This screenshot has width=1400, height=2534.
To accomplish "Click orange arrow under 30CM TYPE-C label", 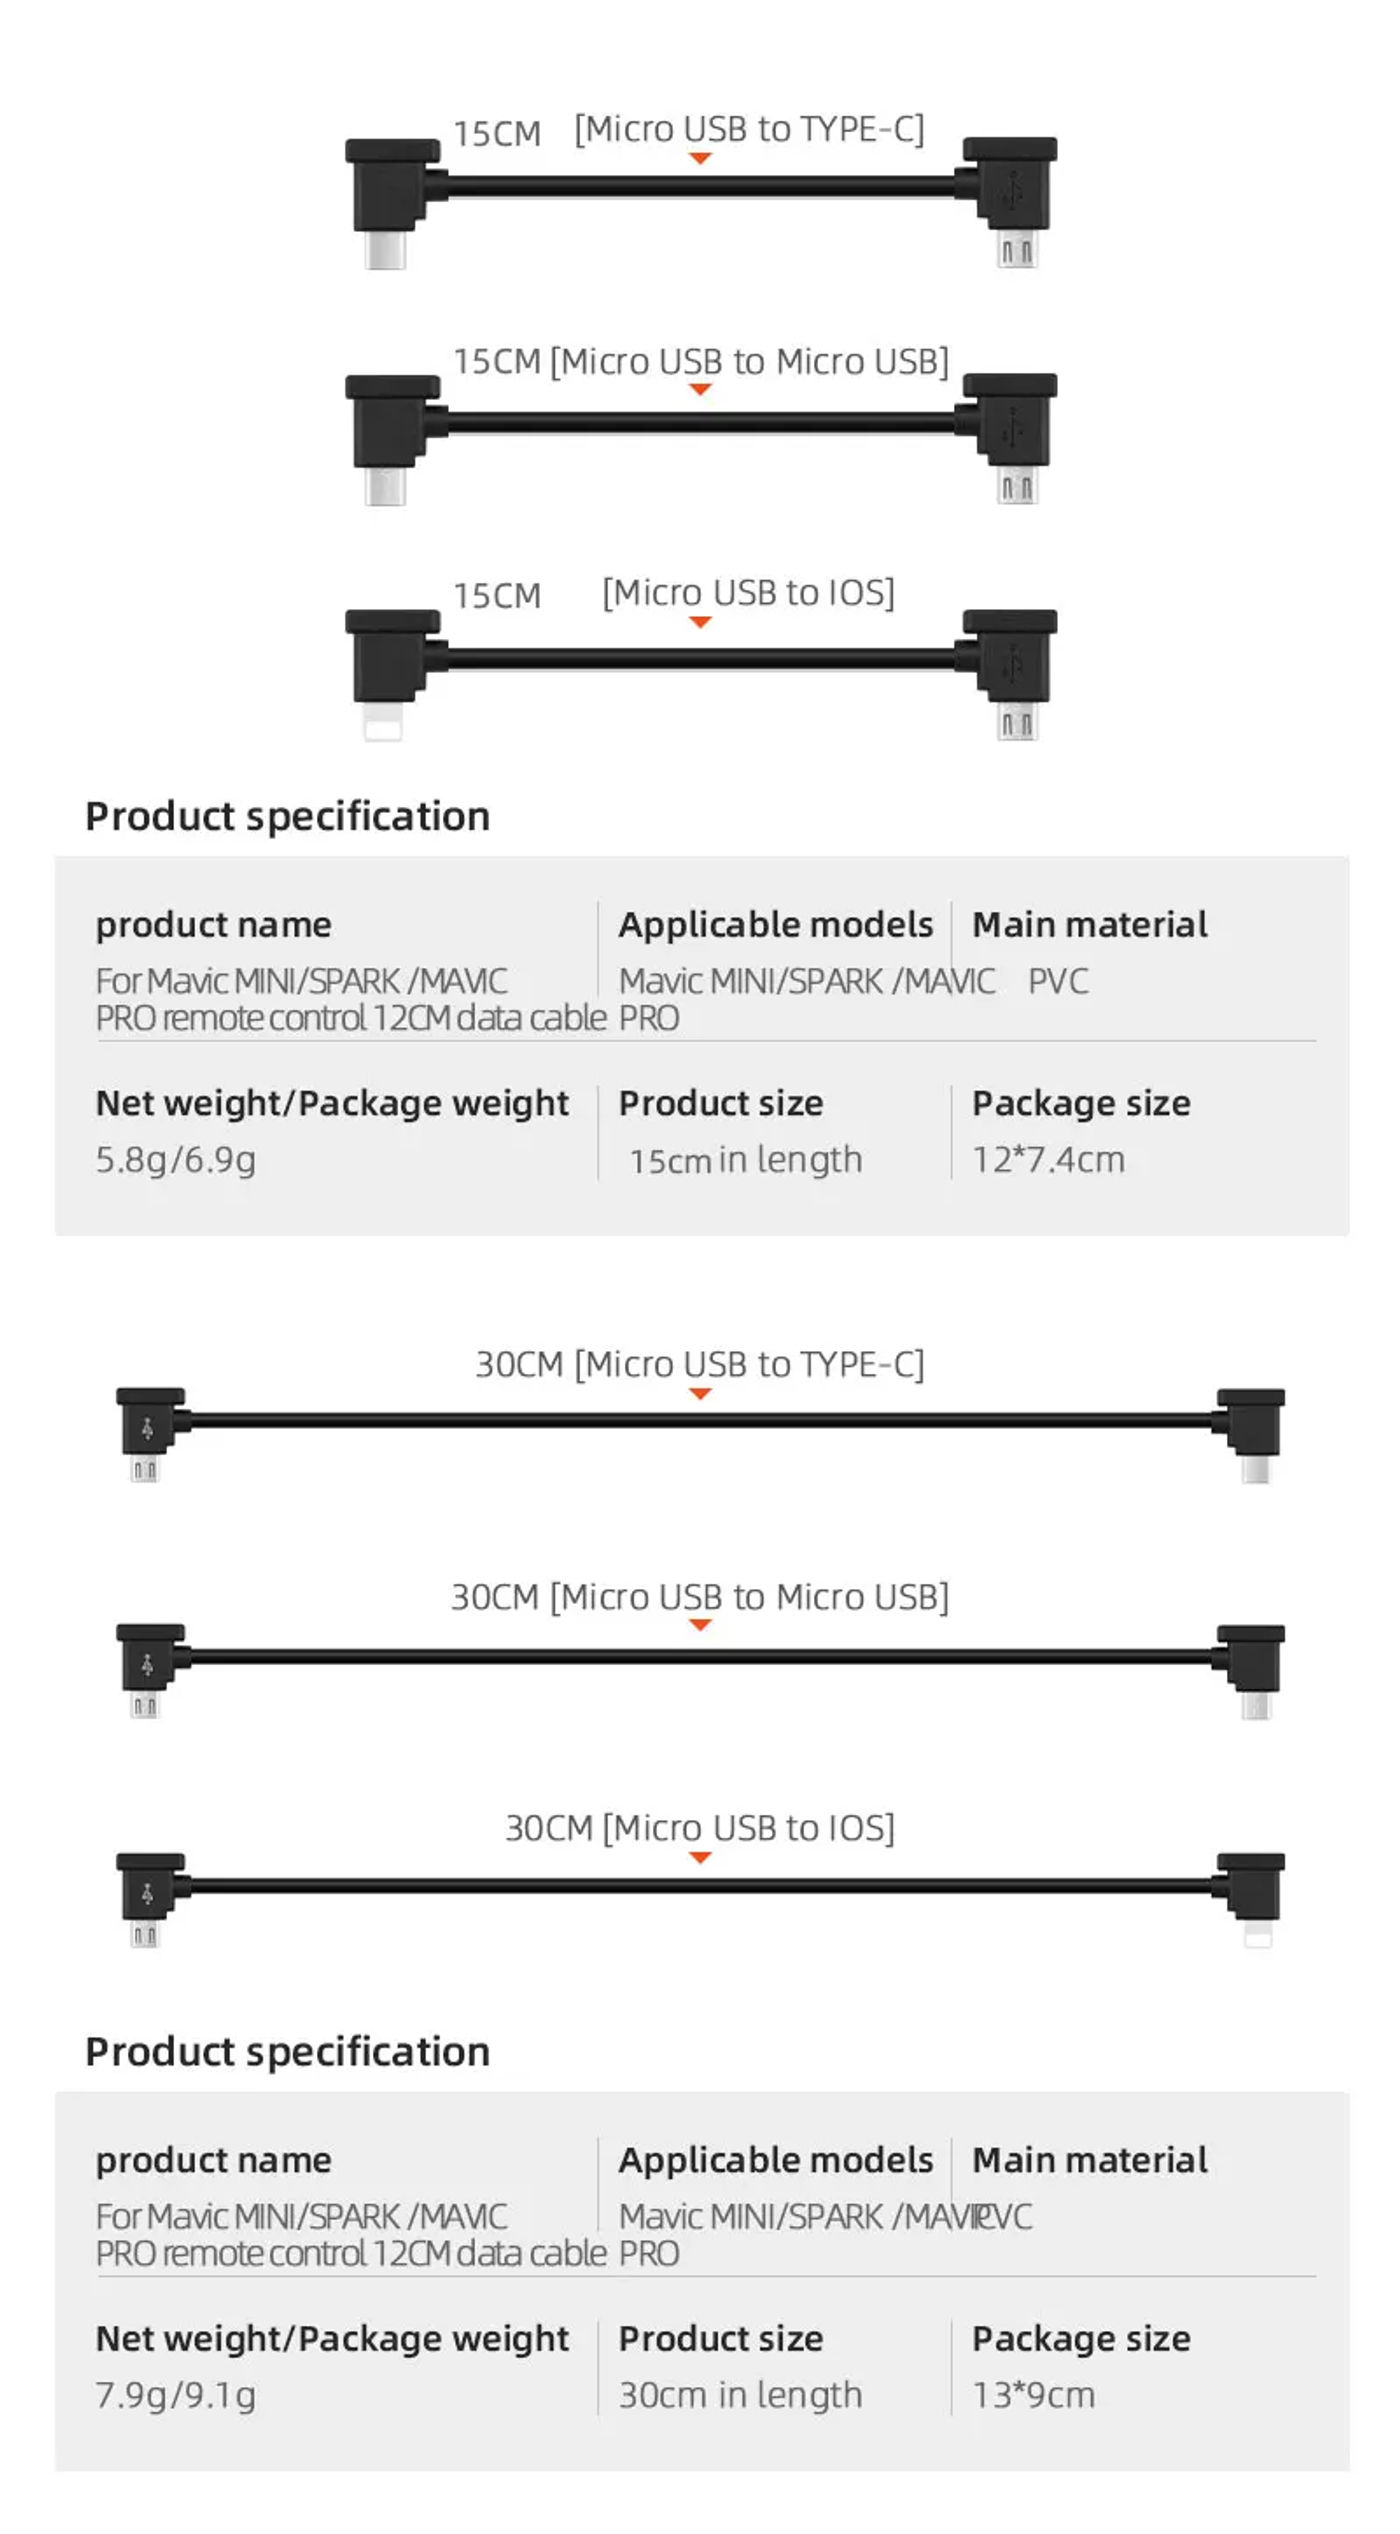I will point(700,1393).
